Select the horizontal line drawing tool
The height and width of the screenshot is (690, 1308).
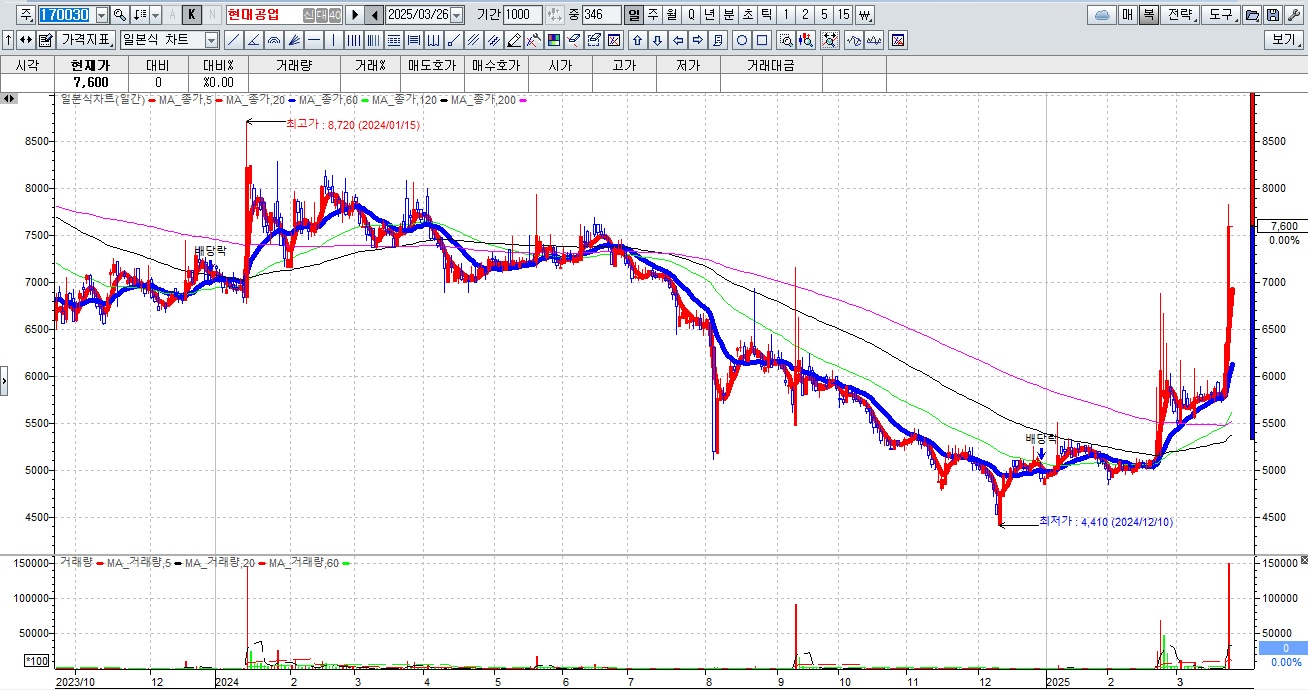[314, 40]
